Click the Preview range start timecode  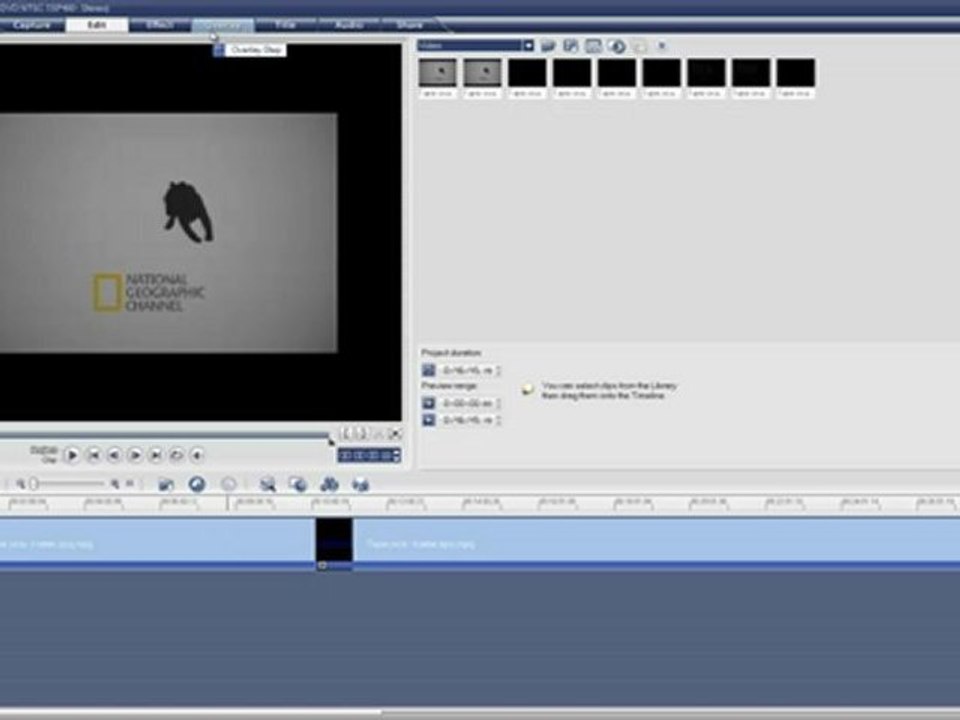point(467,403)
